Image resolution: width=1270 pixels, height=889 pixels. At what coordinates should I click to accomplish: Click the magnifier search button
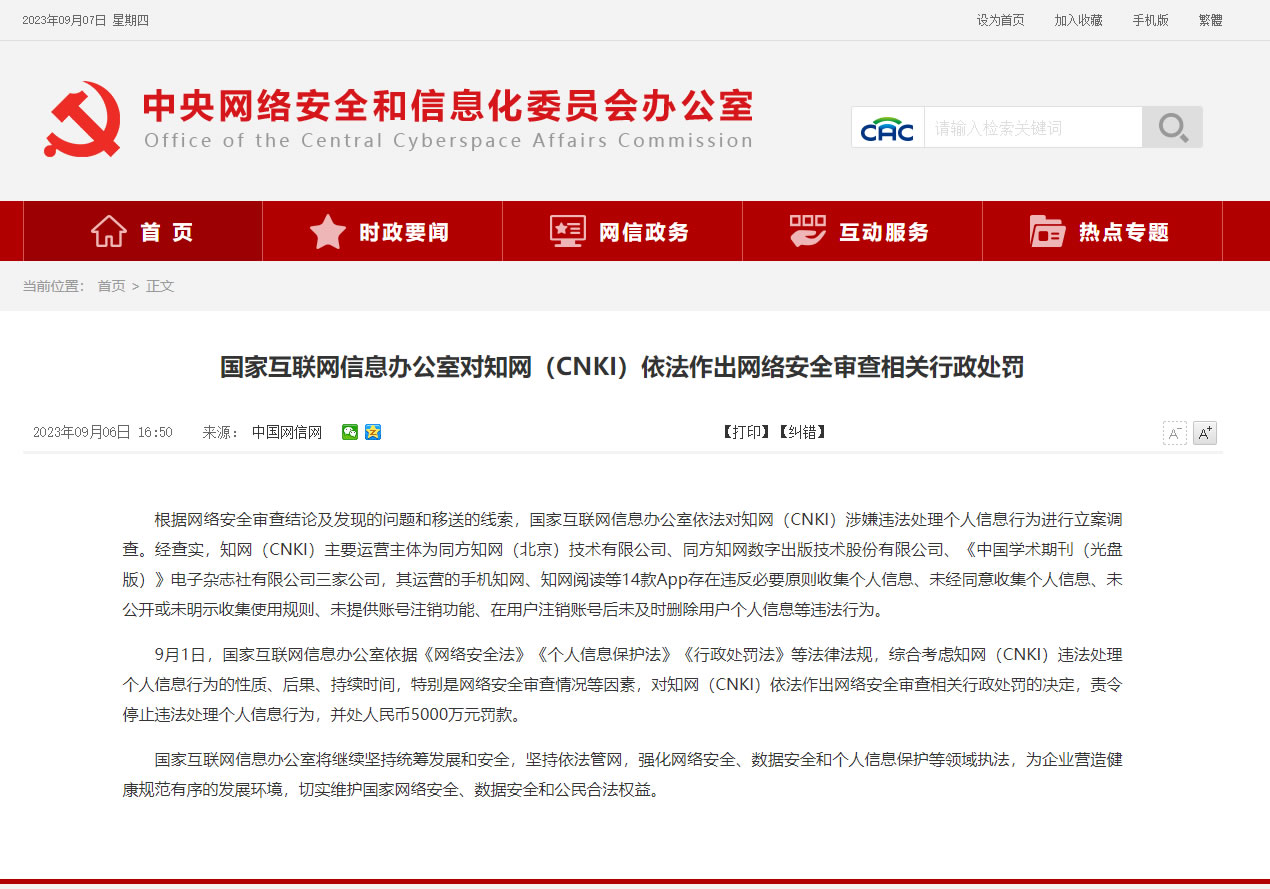1172,128
